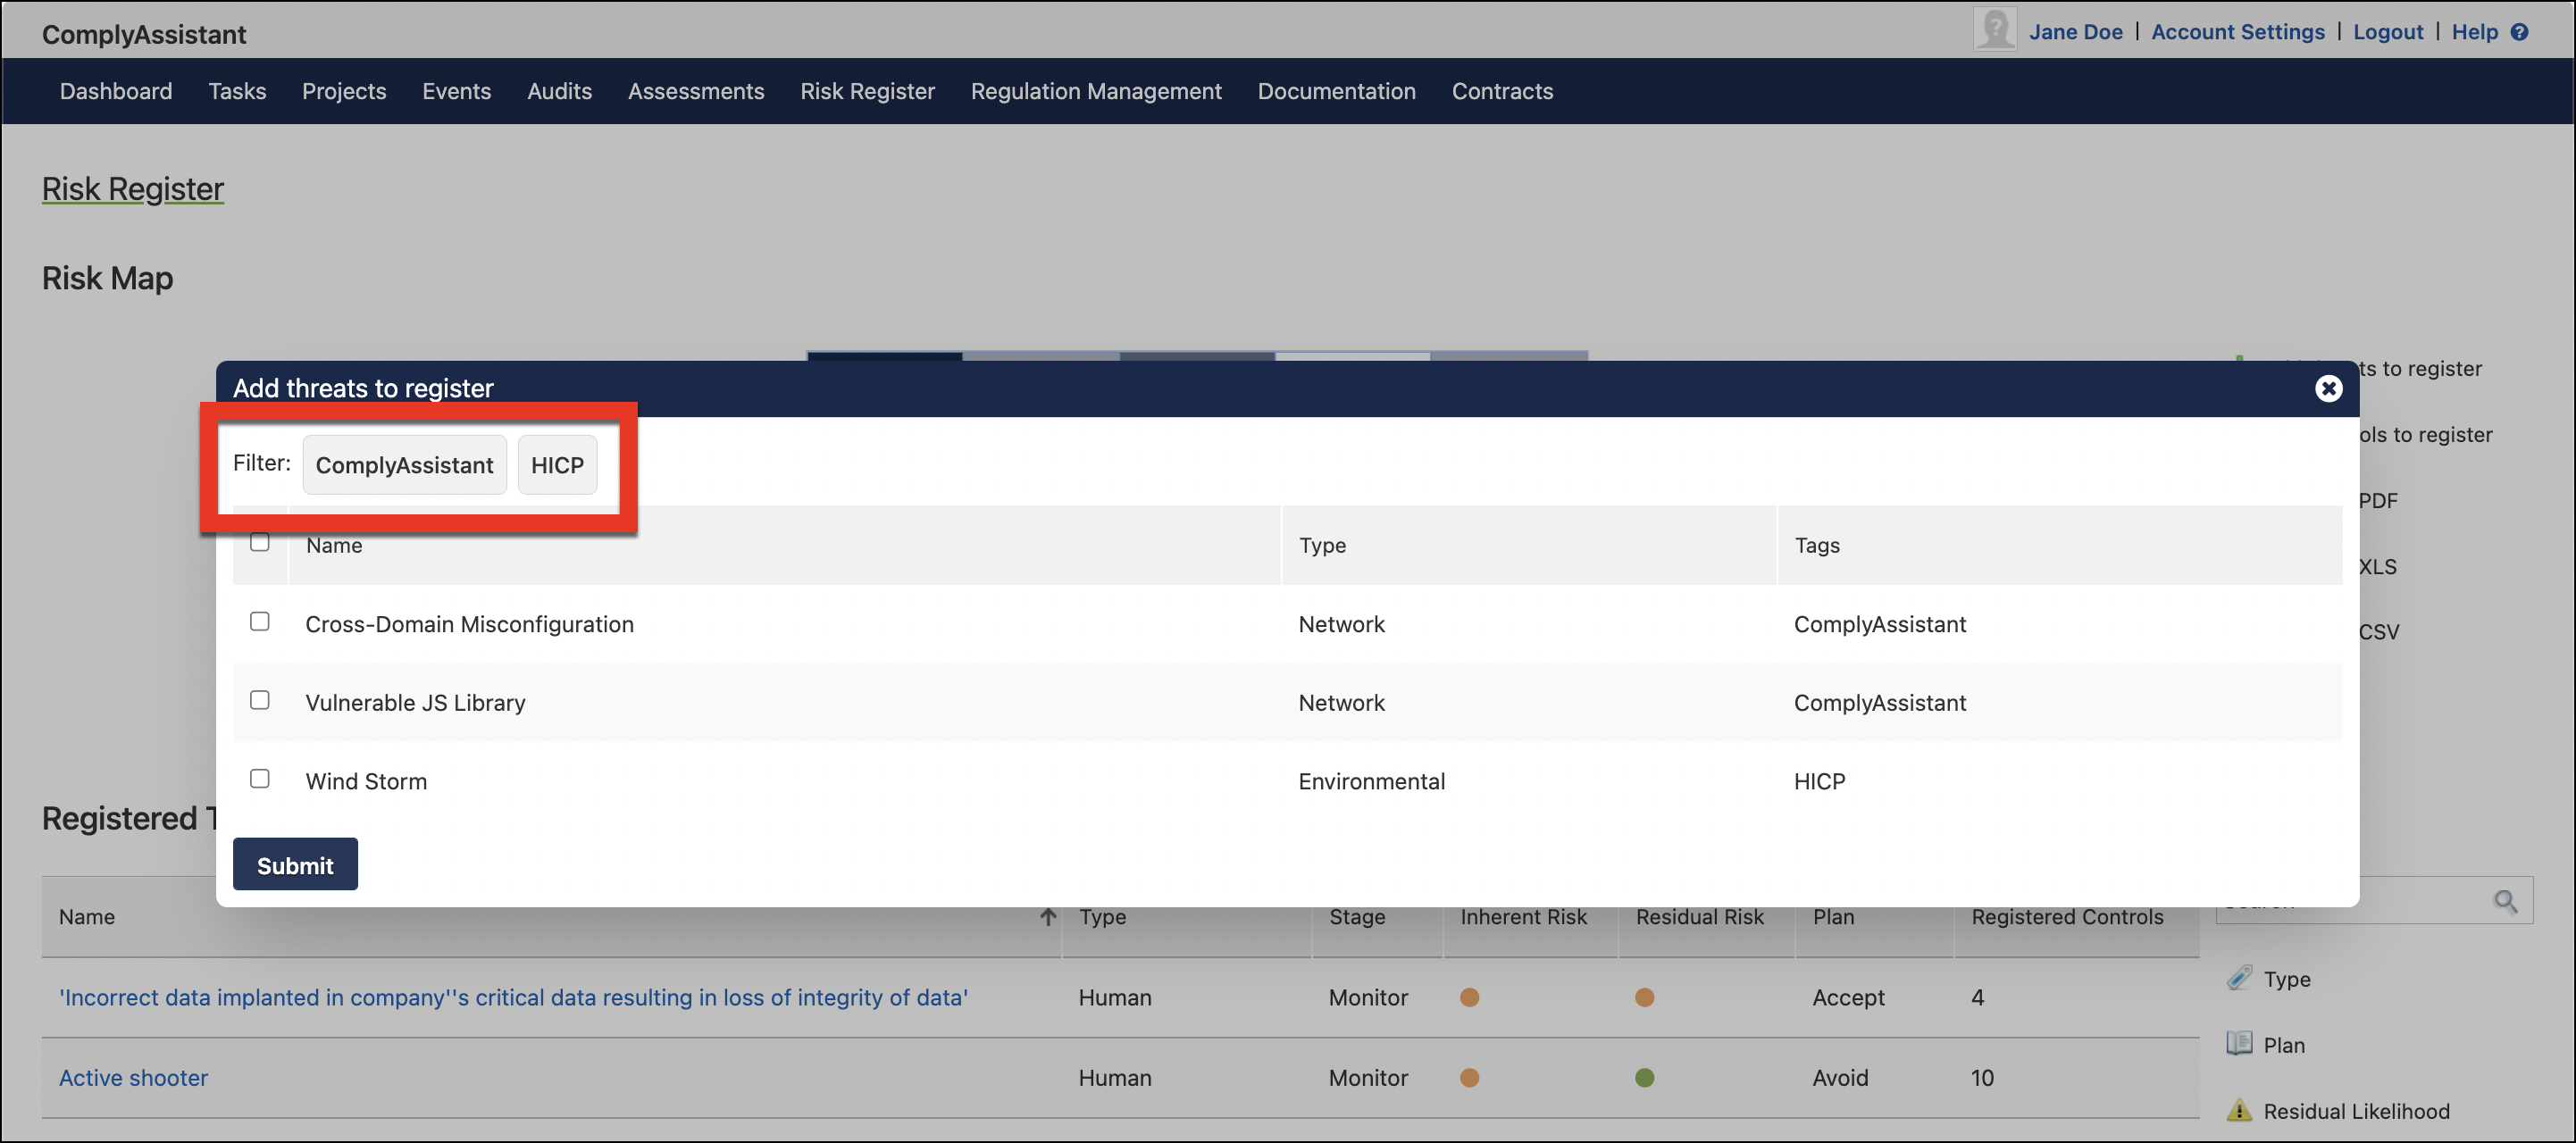Image resolution: width=2576 pixels, height=1143 pixels.
Task: Sort by Name using the arrow icon
Action: point(1047,916)
